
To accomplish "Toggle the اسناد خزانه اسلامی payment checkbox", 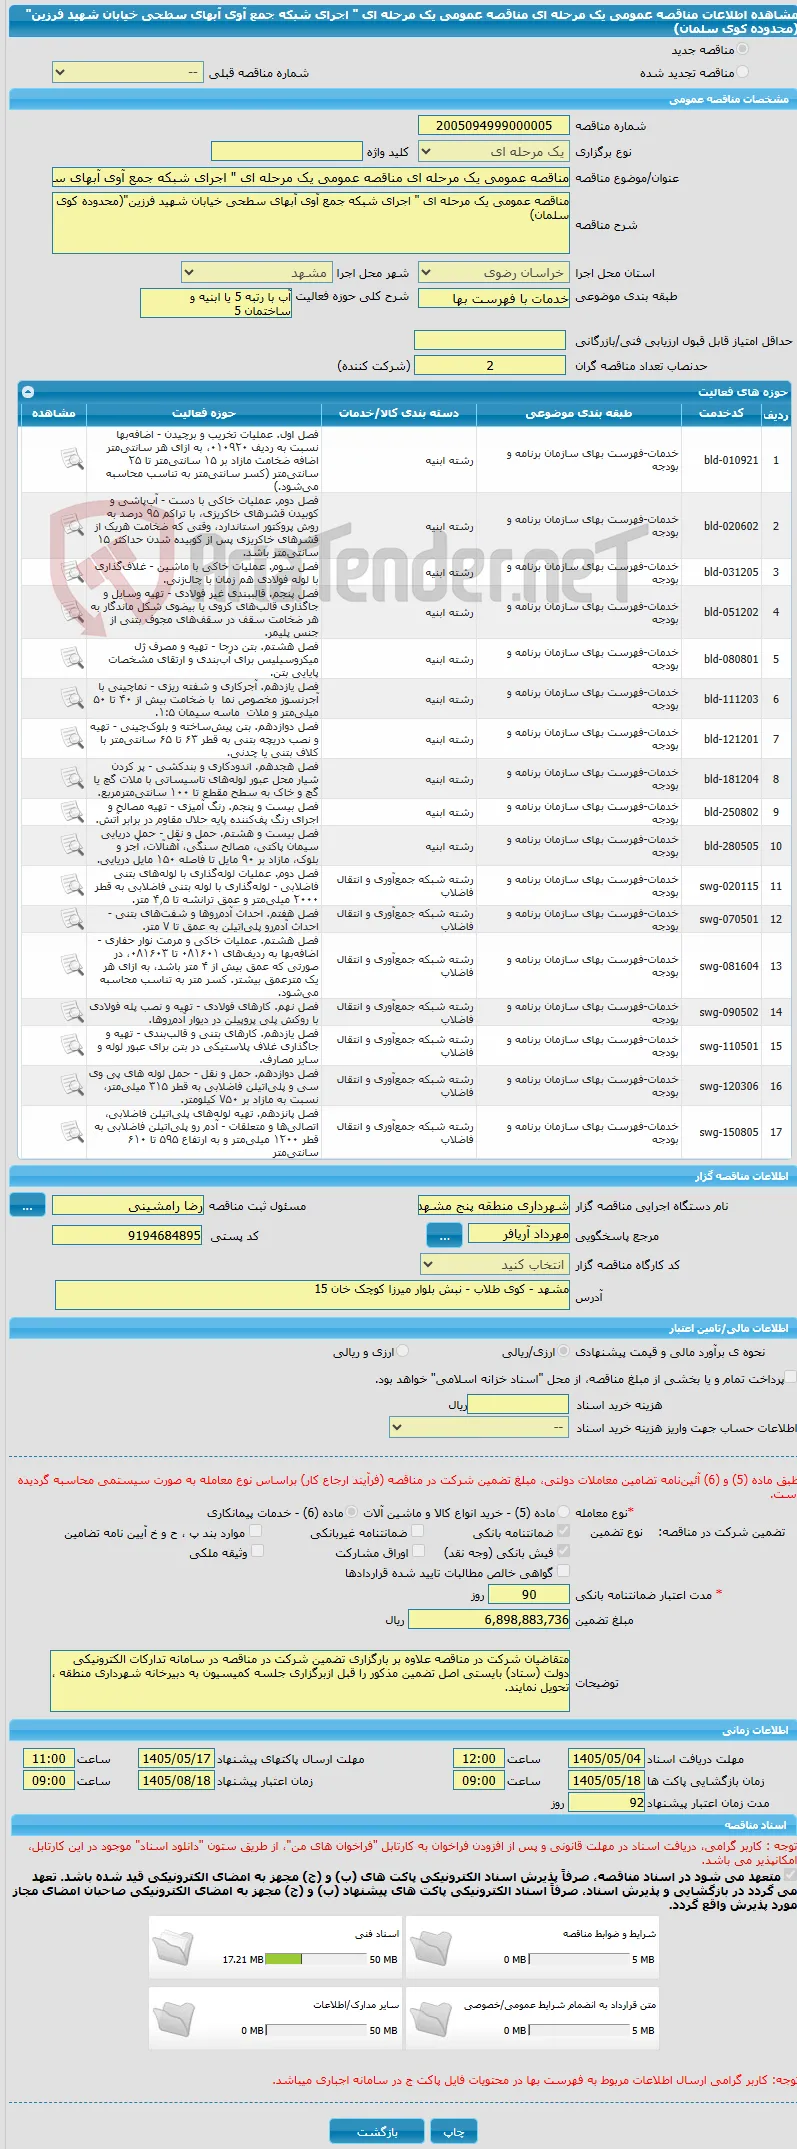I will [x=791, y=1378].
